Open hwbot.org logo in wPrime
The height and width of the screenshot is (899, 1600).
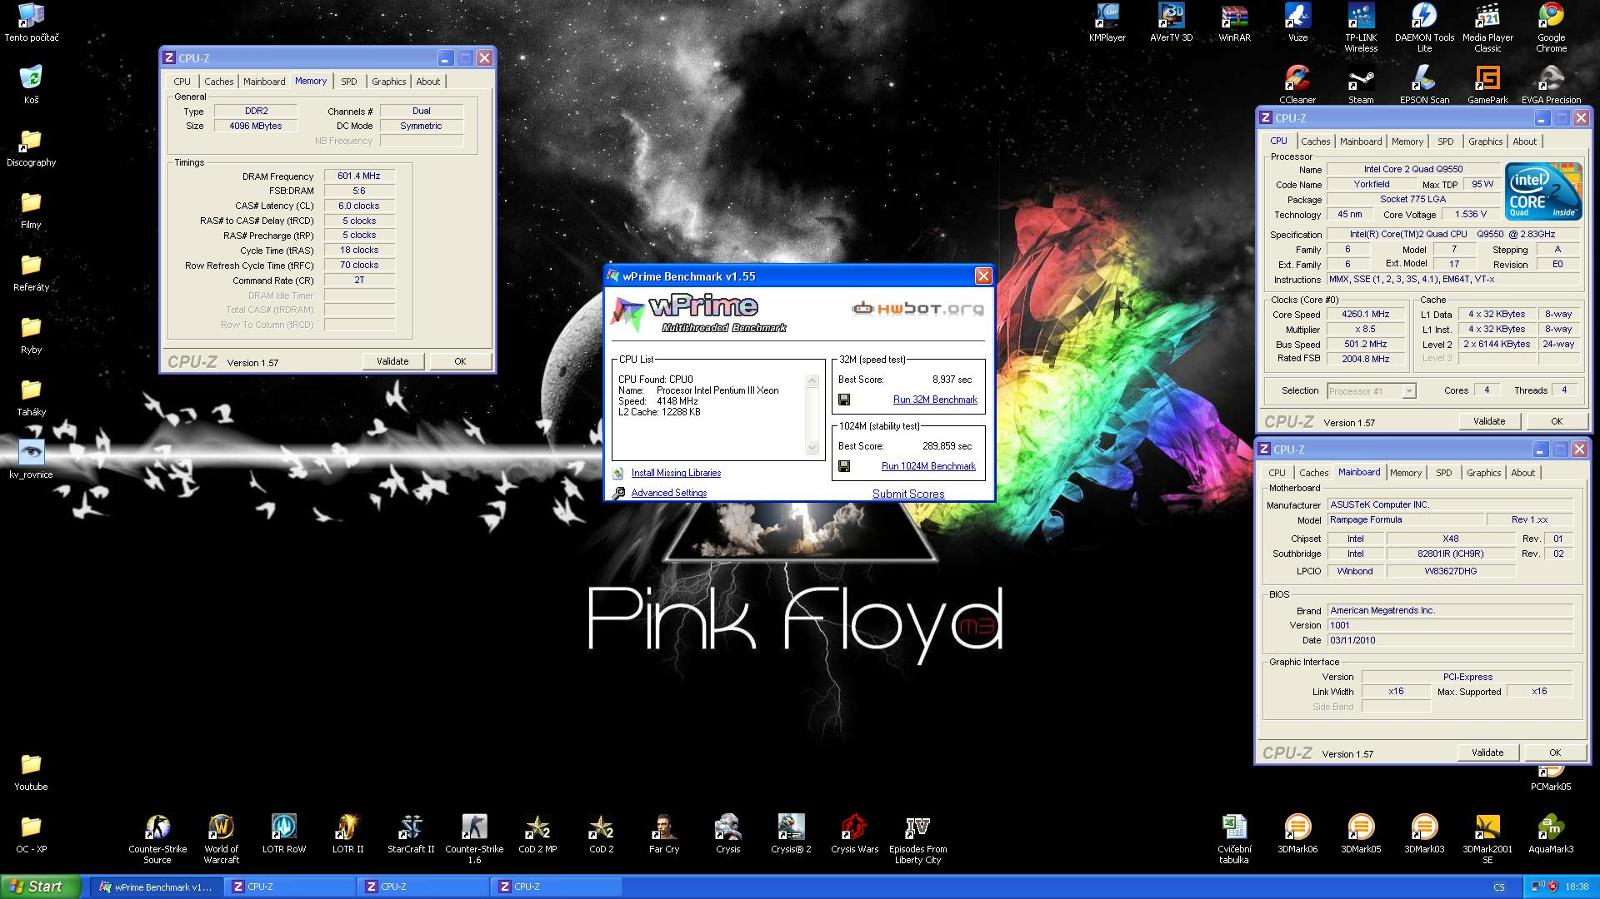(x=917, y=308)
